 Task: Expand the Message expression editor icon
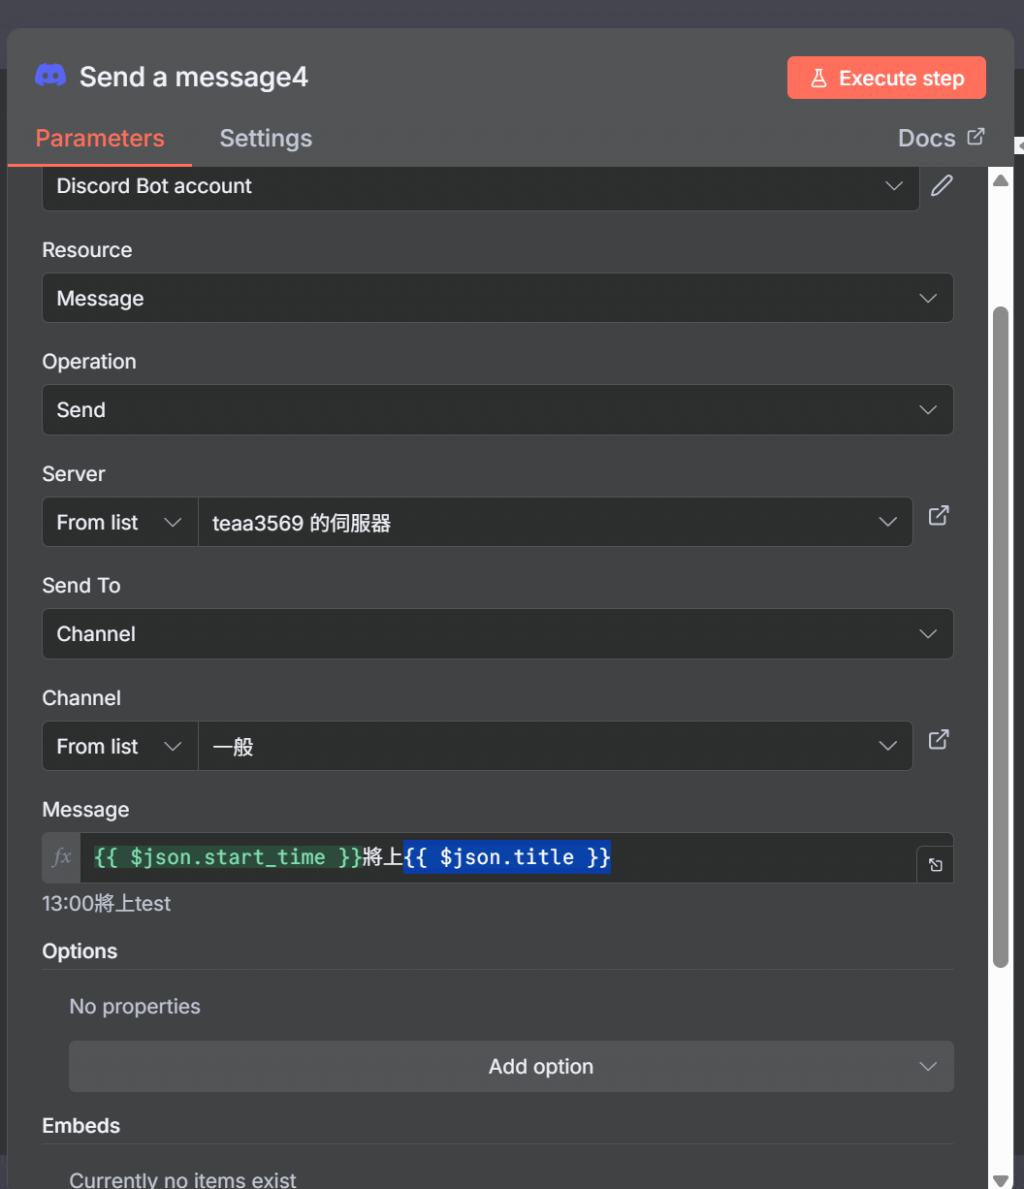coord(935,864)
